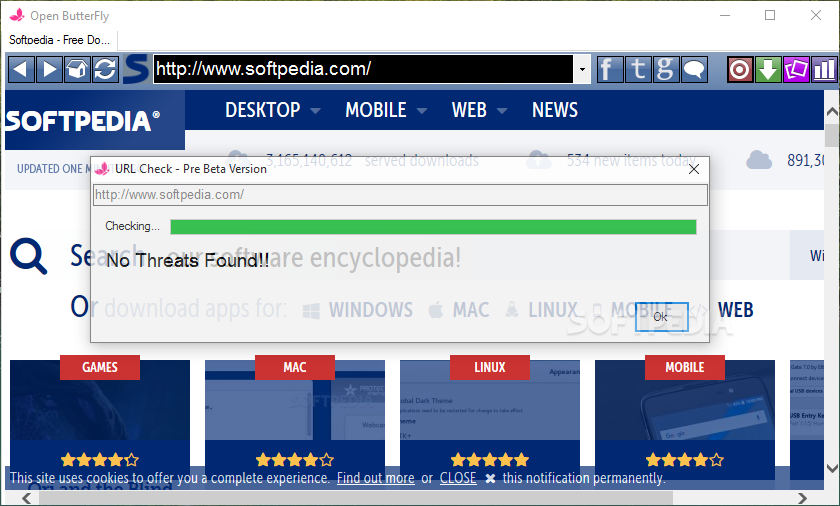Open the green downloads arrow icon

tap(768, 69)
